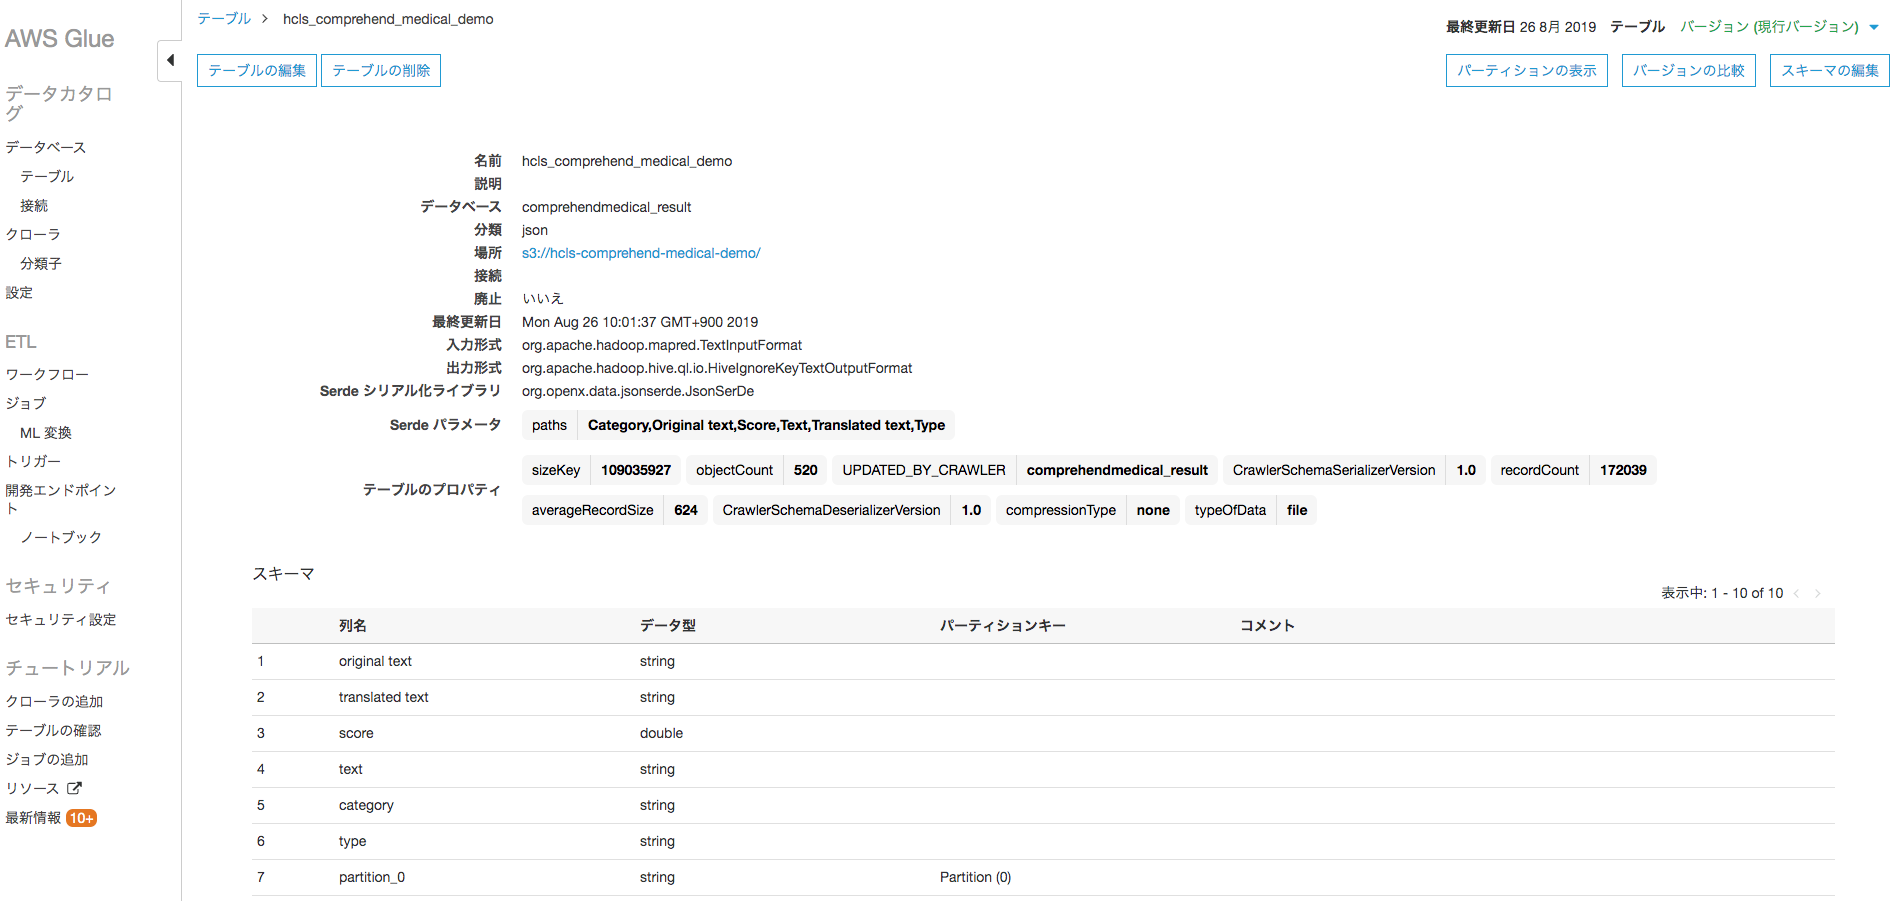Image resolution: width=1891 pixels, height=901 pixels.
Task: Click the AWS Glue title
Action: 59,39
